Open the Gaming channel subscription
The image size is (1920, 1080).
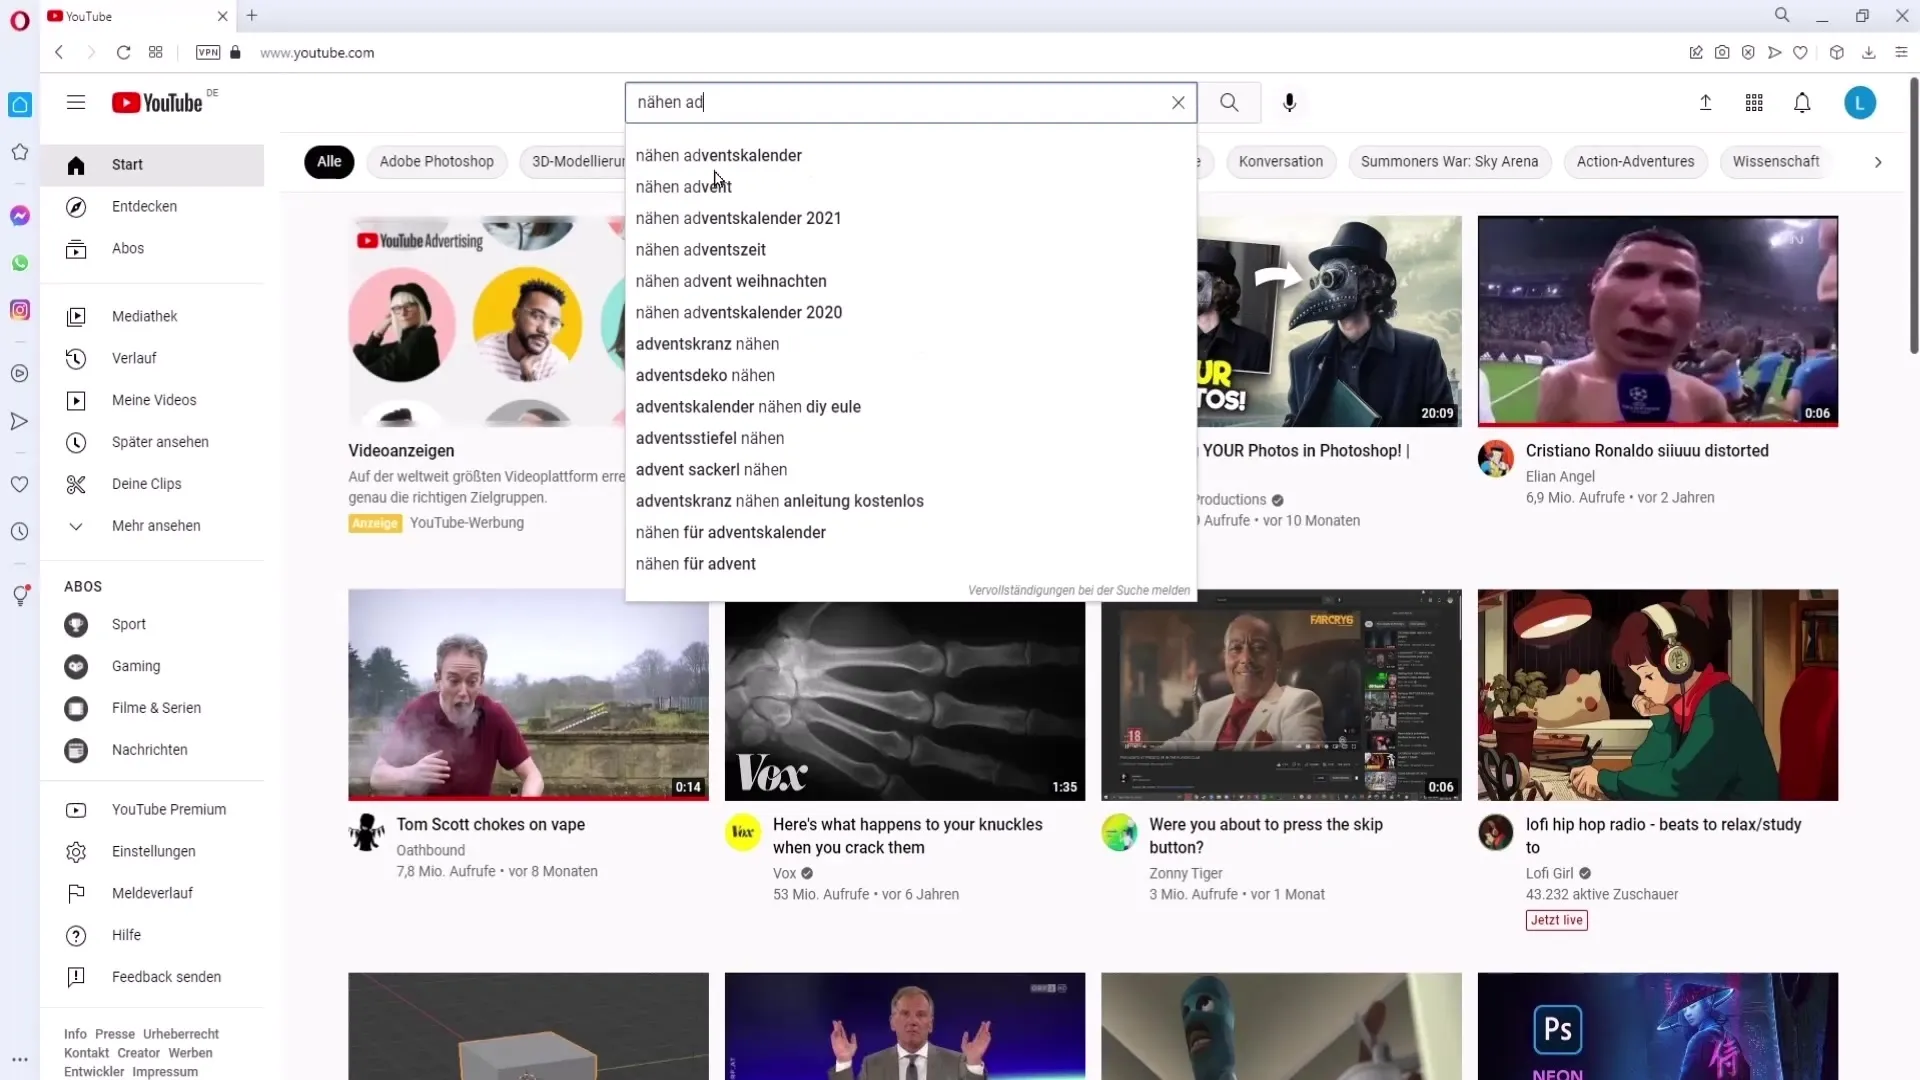pyautogui.click(x=152, y=667)
